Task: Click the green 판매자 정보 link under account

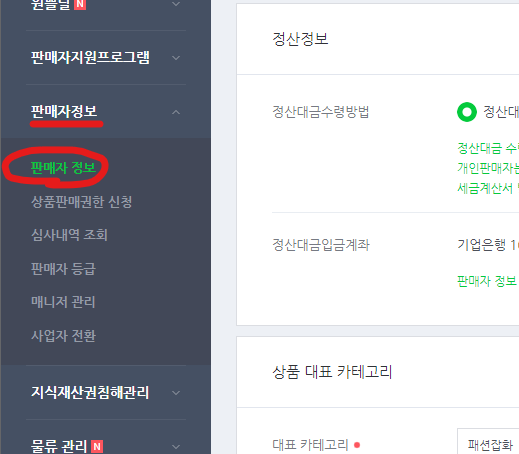Action: click(487, 281)
